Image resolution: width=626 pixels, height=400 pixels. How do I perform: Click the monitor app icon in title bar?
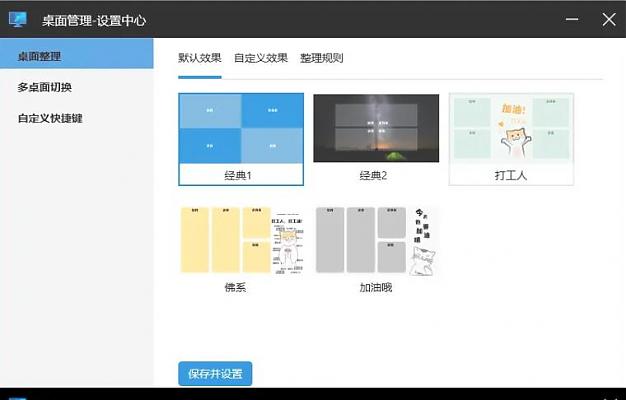tap(17, 19)
